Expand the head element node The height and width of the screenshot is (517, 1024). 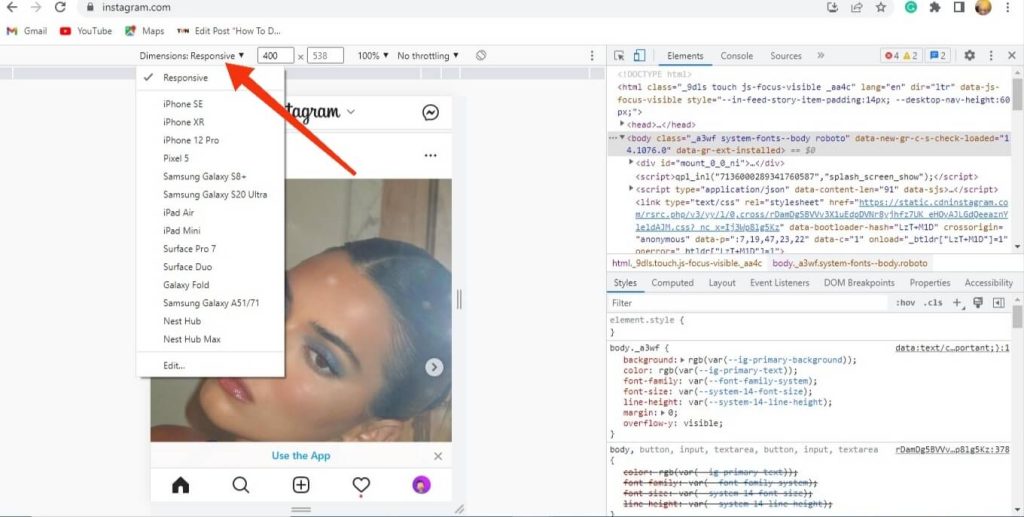coord(622,124)
